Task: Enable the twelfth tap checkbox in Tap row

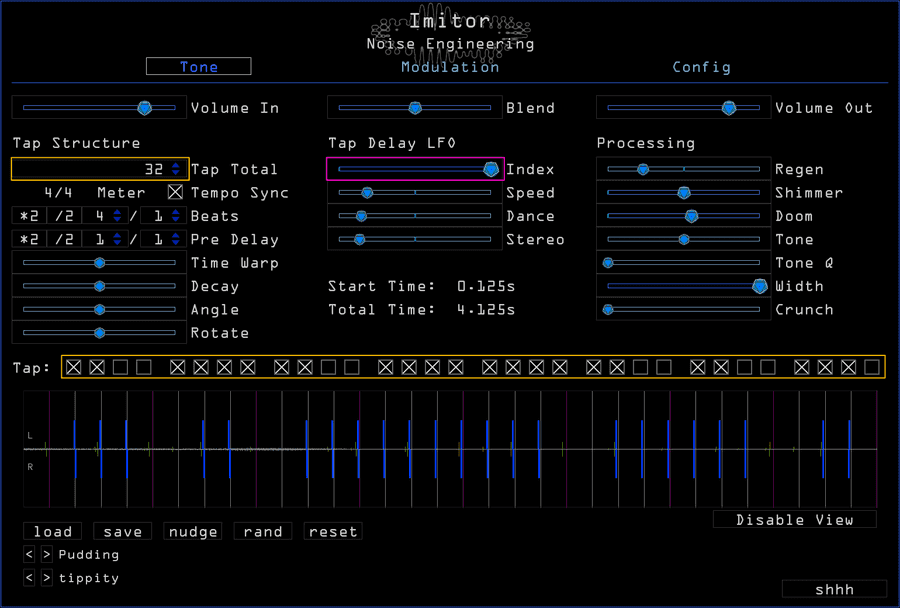Action: click(x=352, y=367)
